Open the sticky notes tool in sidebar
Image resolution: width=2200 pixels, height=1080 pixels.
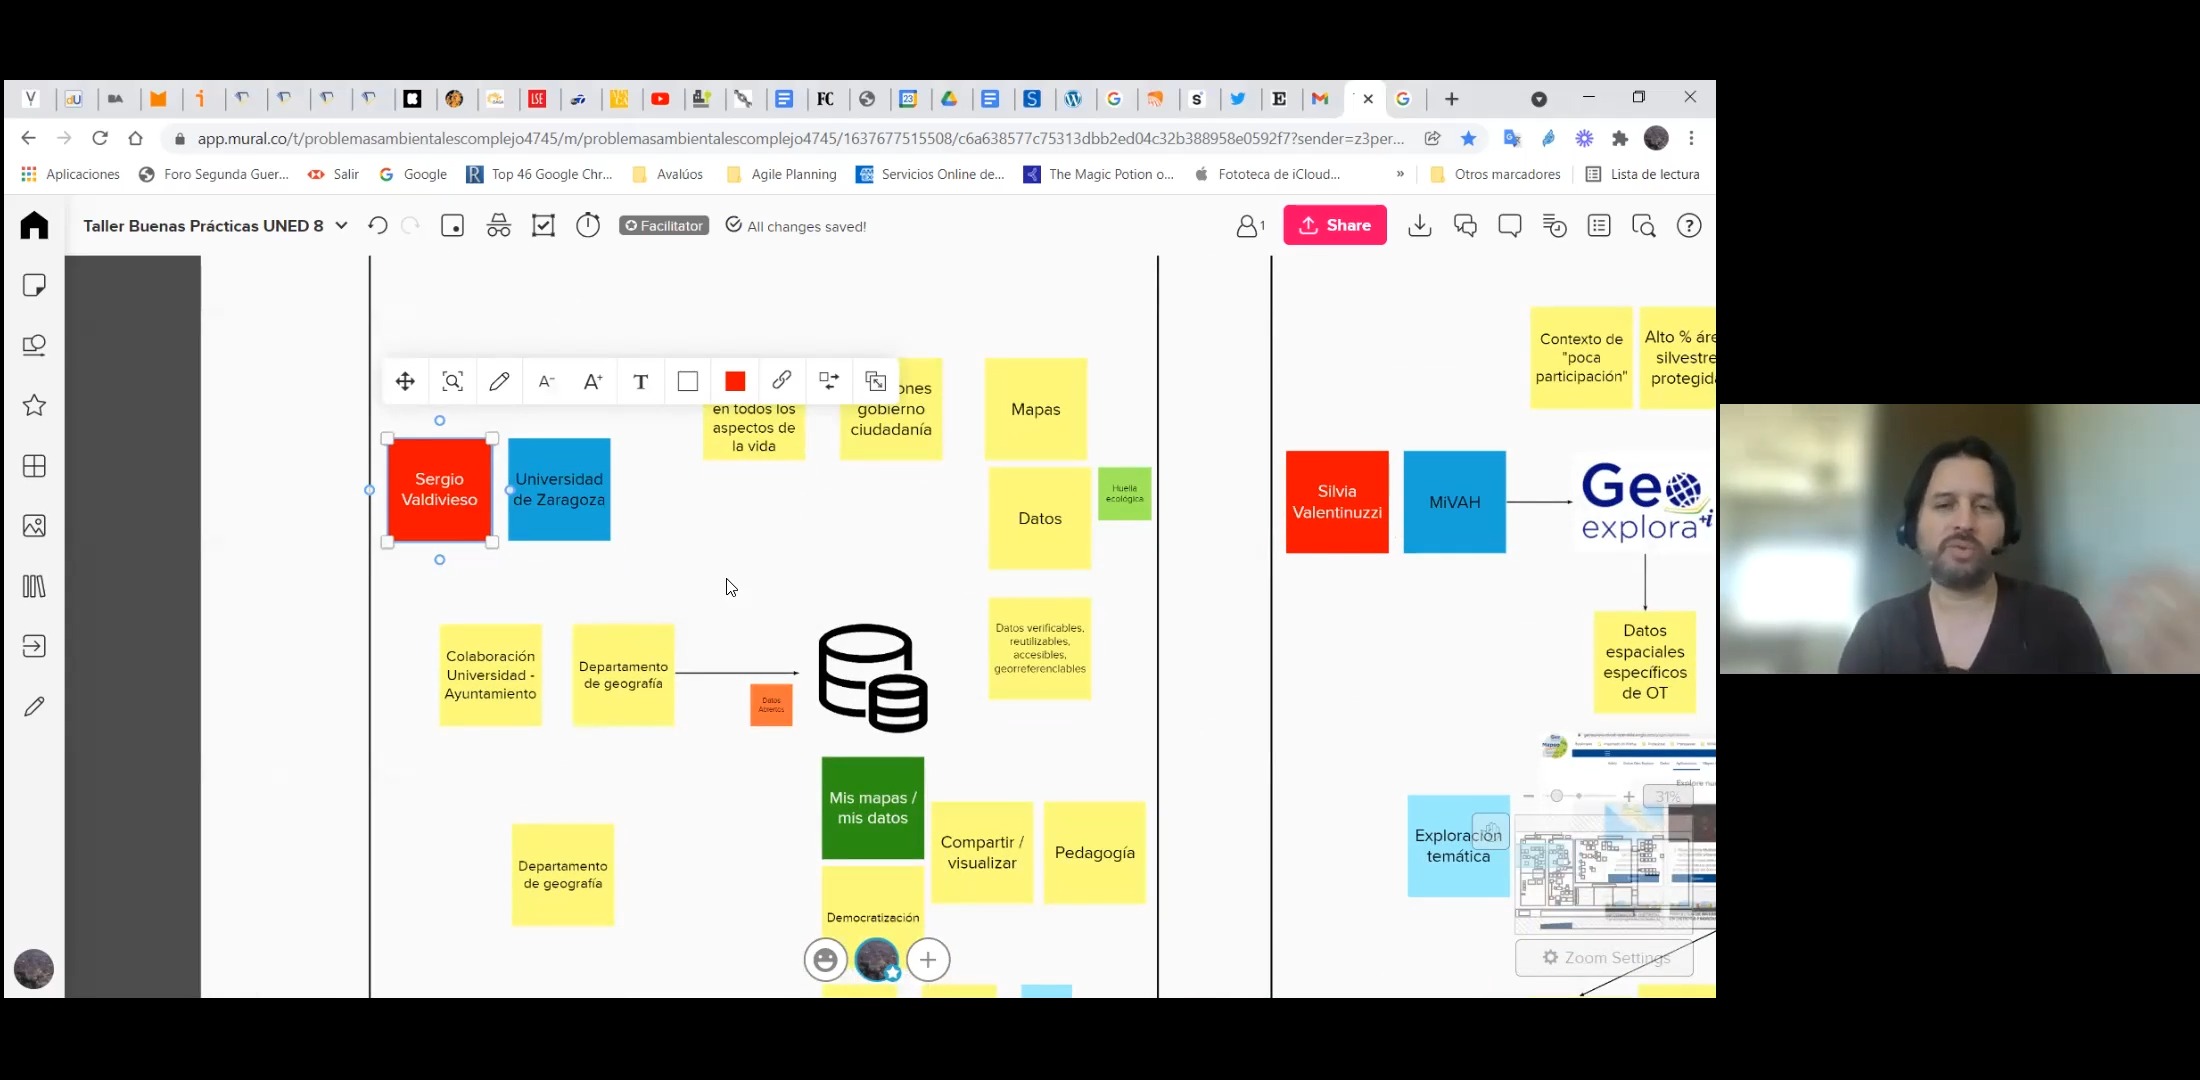(34, 286)
